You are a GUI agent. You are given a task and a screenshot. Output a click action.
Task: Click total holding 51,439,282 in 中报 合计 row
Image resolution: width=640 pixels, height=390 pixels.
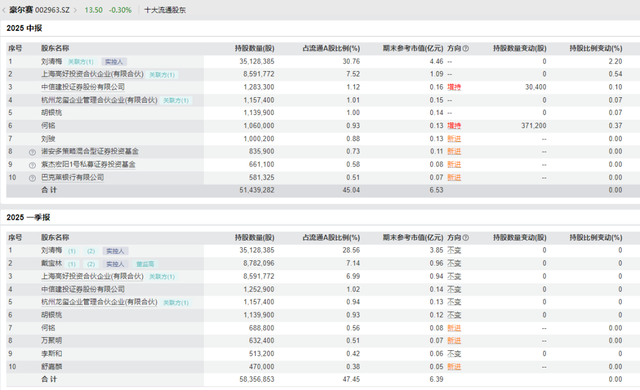coord(257,190)
